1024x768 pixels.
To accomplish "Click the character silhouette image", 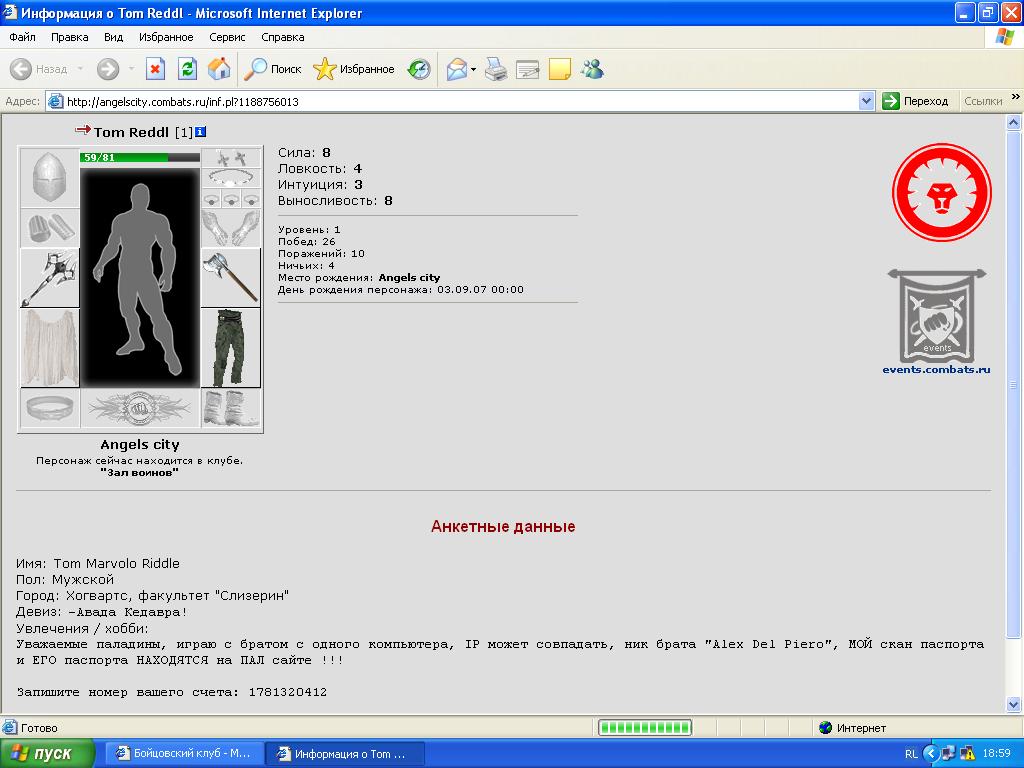I will click(140, 277).
